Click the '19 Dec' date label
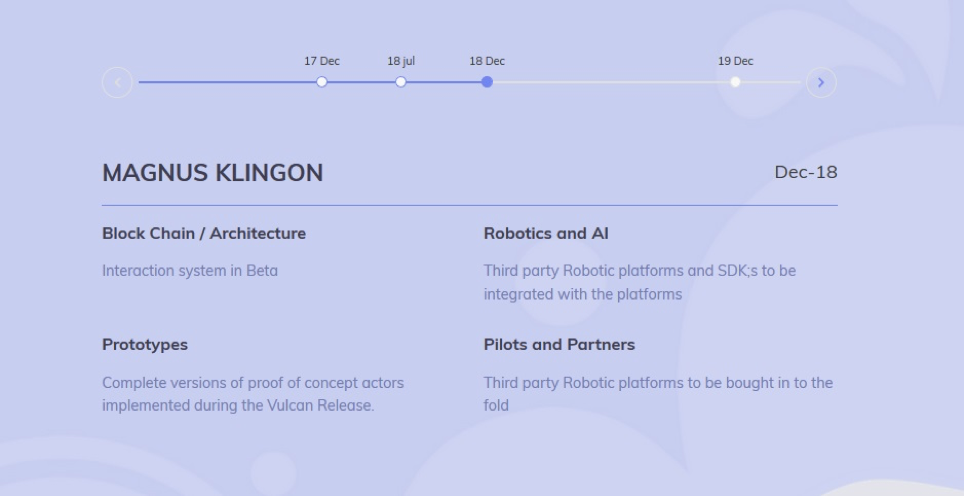This screenshot has height=496, width=964. 735,61
